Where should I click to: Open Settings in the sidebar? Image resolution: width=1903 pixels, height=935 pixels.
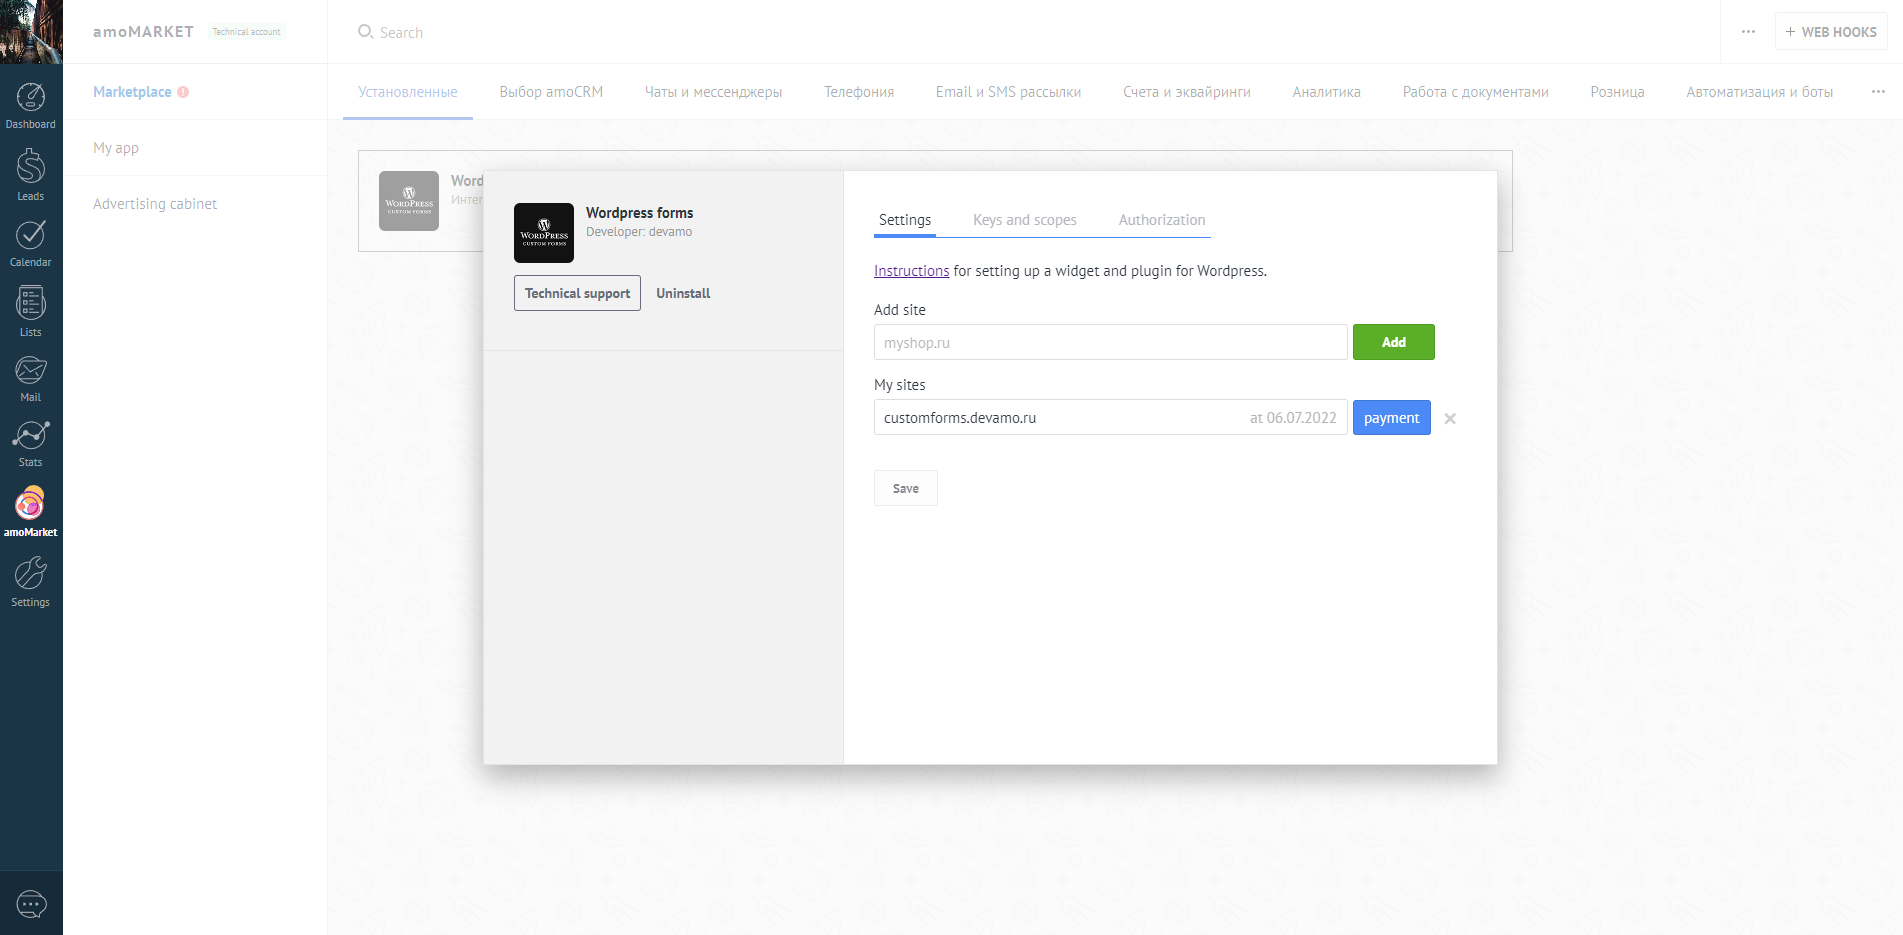pos(31,582)
